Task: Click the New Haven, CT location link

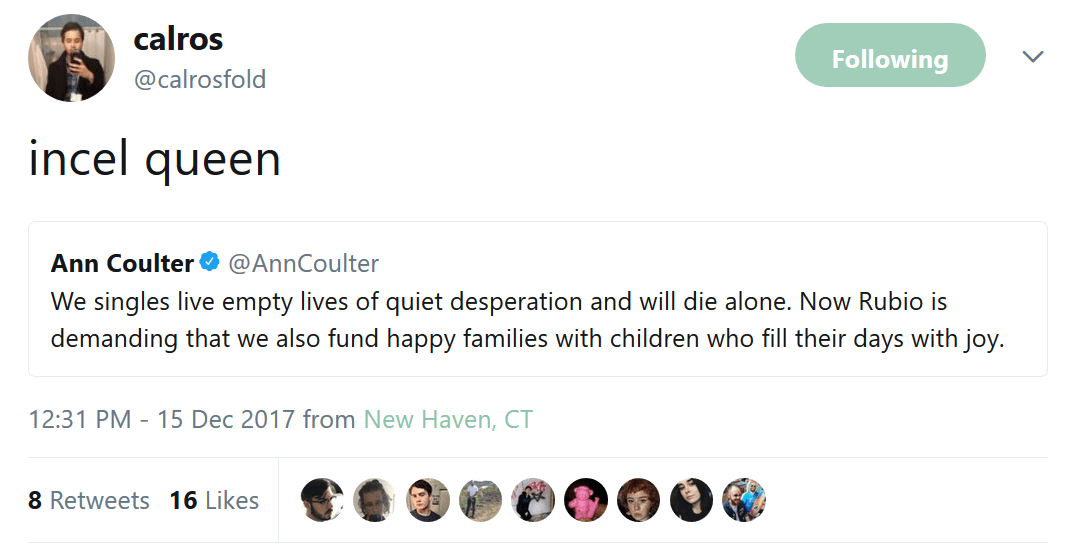Action: 448,419
